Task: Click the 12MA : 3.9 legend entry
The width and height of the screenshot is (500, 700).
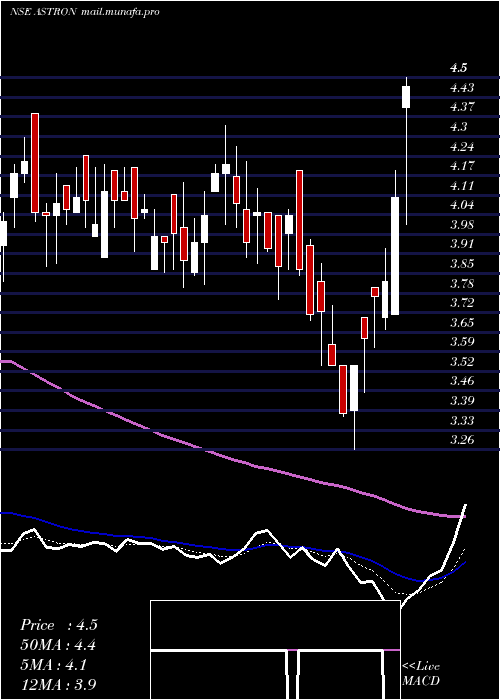Action: pos(58,684)
